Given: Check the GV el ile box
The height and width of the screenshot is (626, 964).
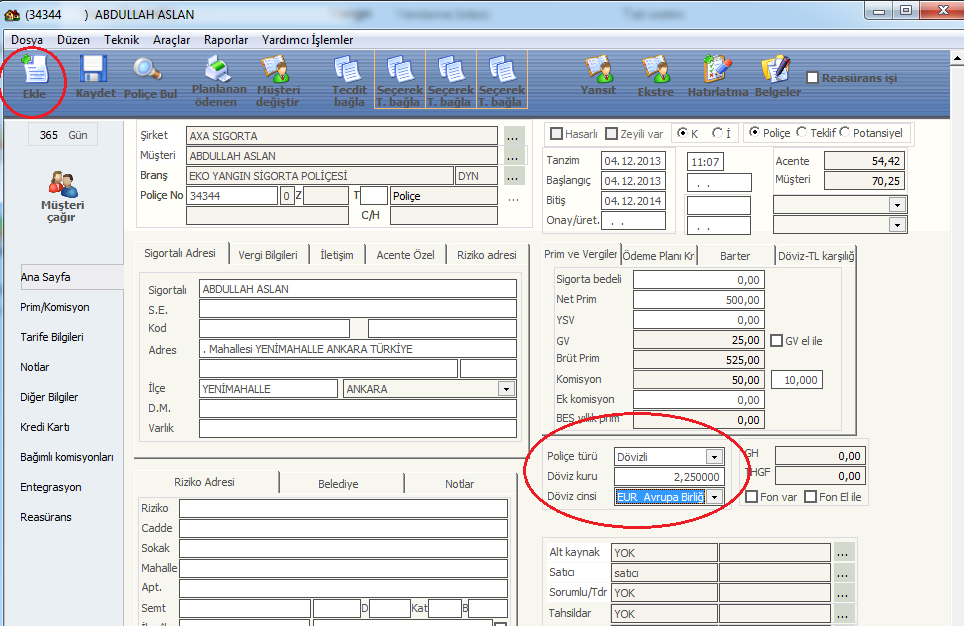Looking at the screenshot, I should click(x=777, y=341).
